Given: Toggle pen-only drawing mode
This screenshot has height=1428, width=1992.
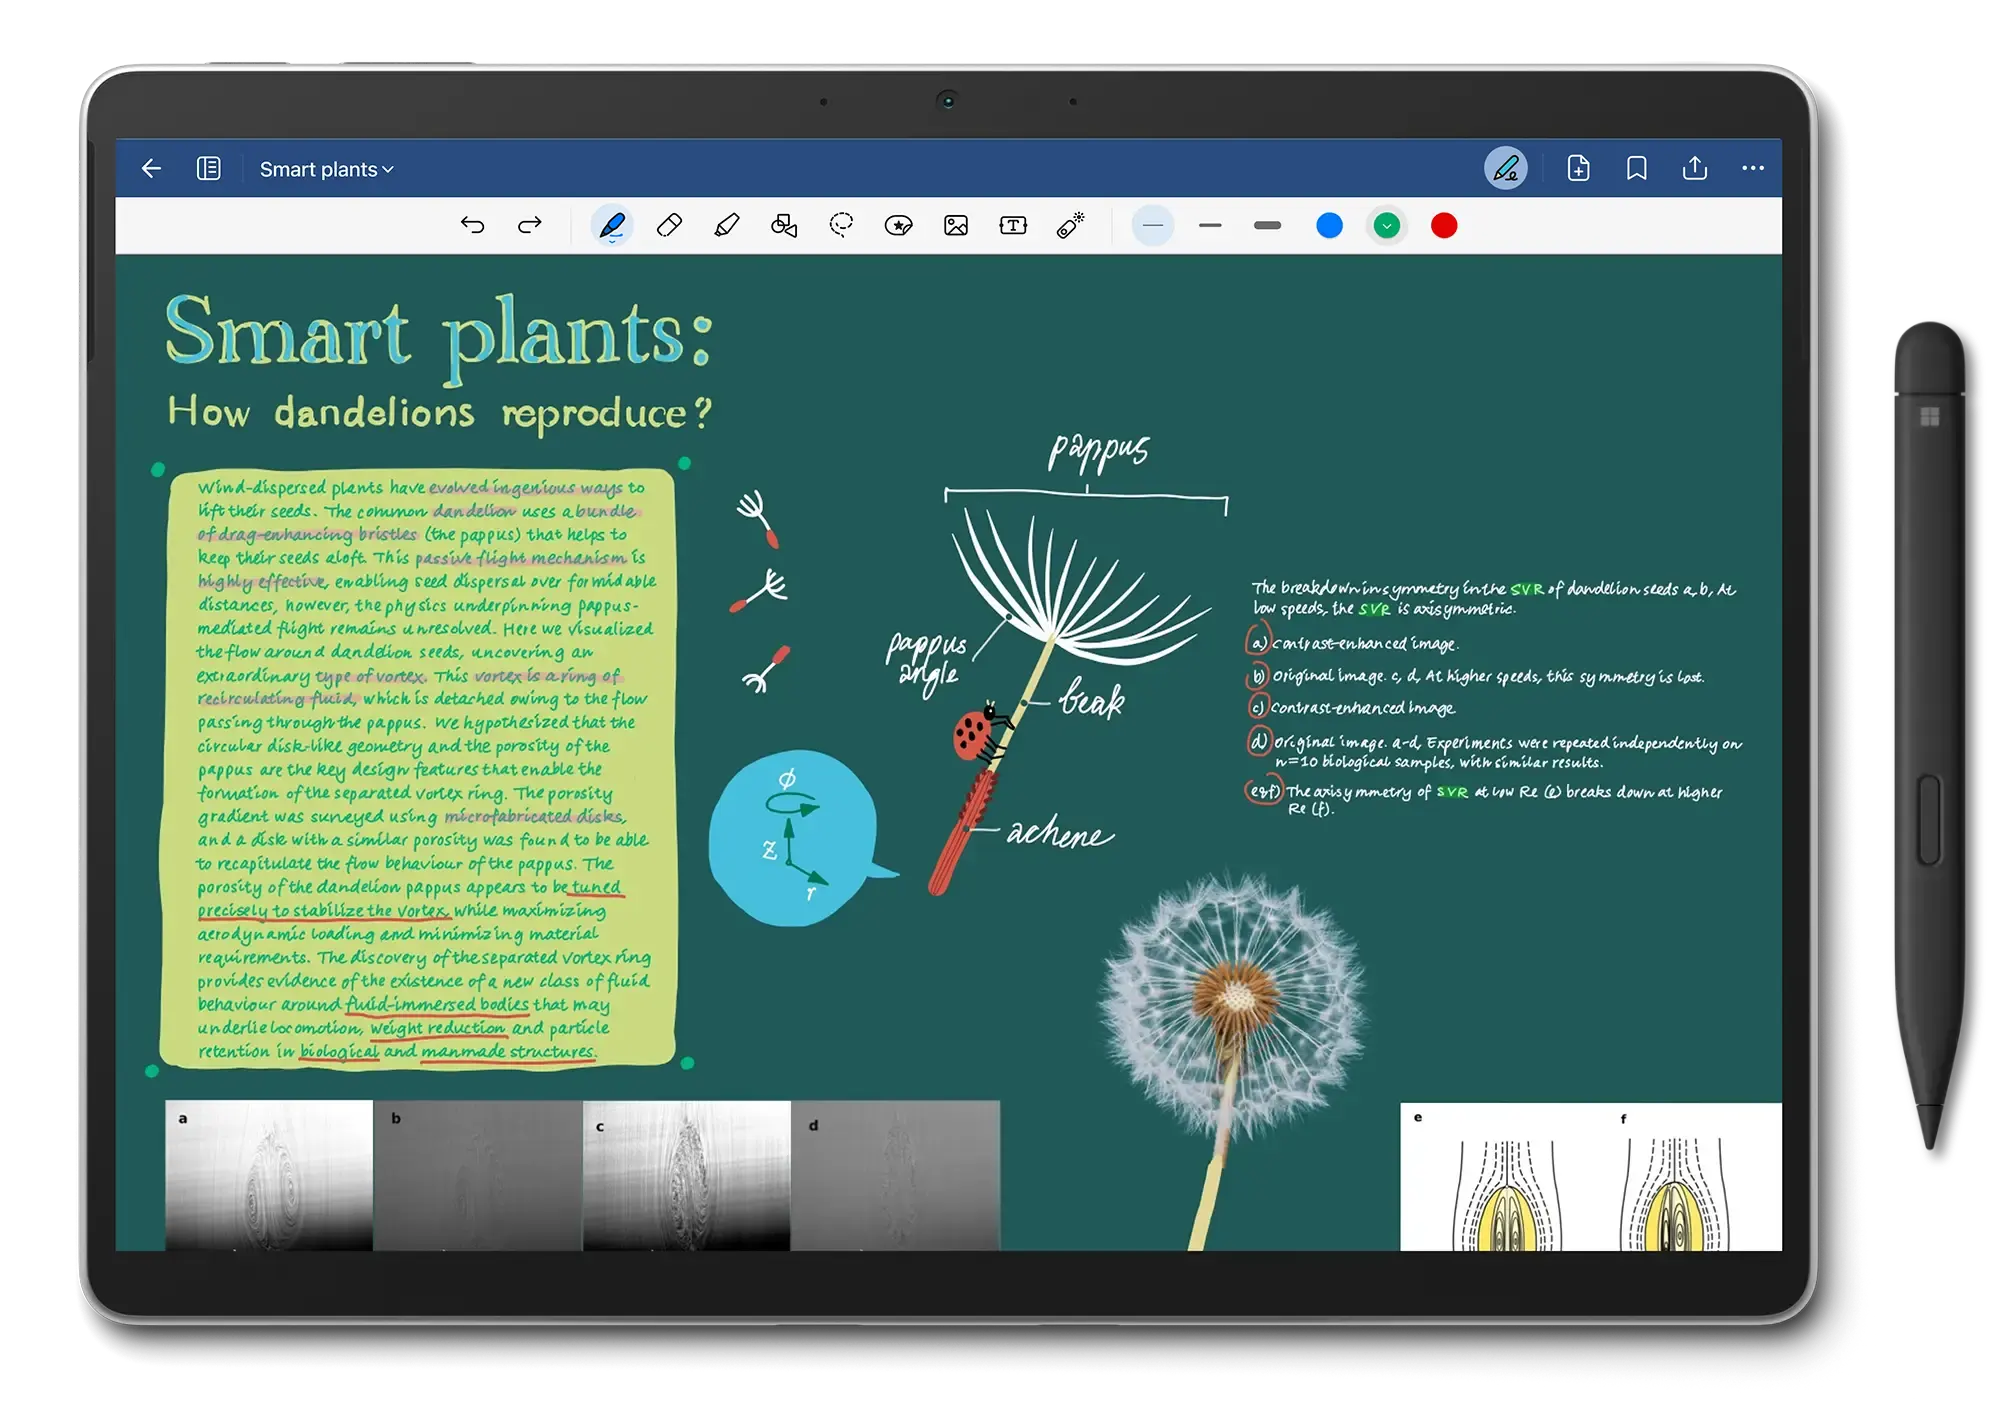Looking at the screenshot, I should (x=1507, y=168).
